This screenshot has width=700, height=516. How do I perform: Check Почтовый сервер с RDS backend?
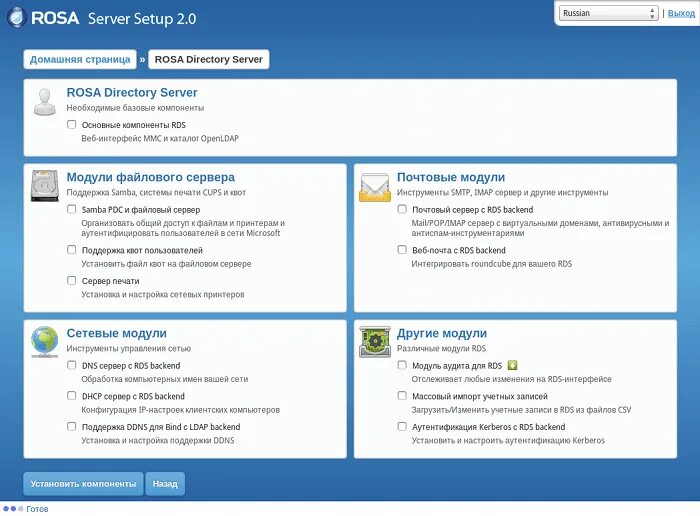pos(402,209)
